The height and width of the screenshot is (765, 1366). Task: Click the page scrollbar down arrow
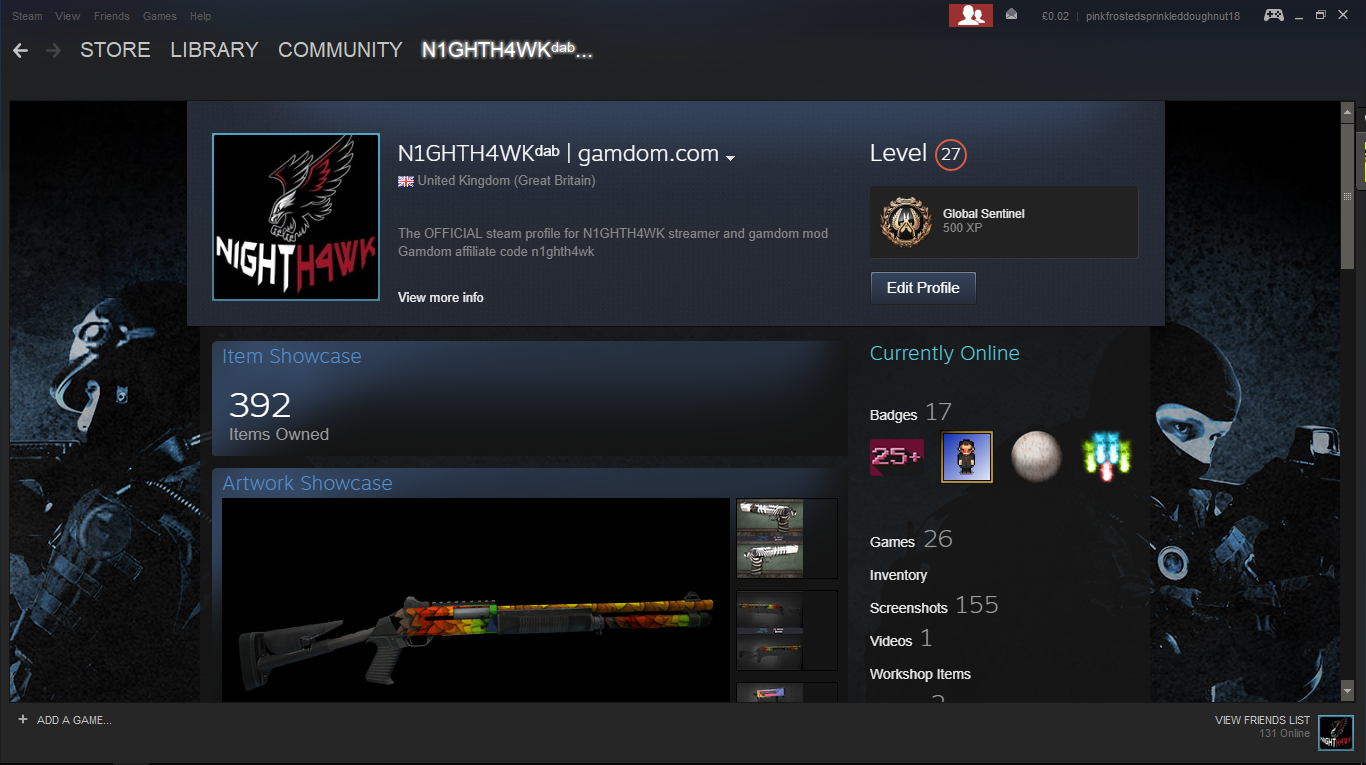click(x=1347, y=691)
